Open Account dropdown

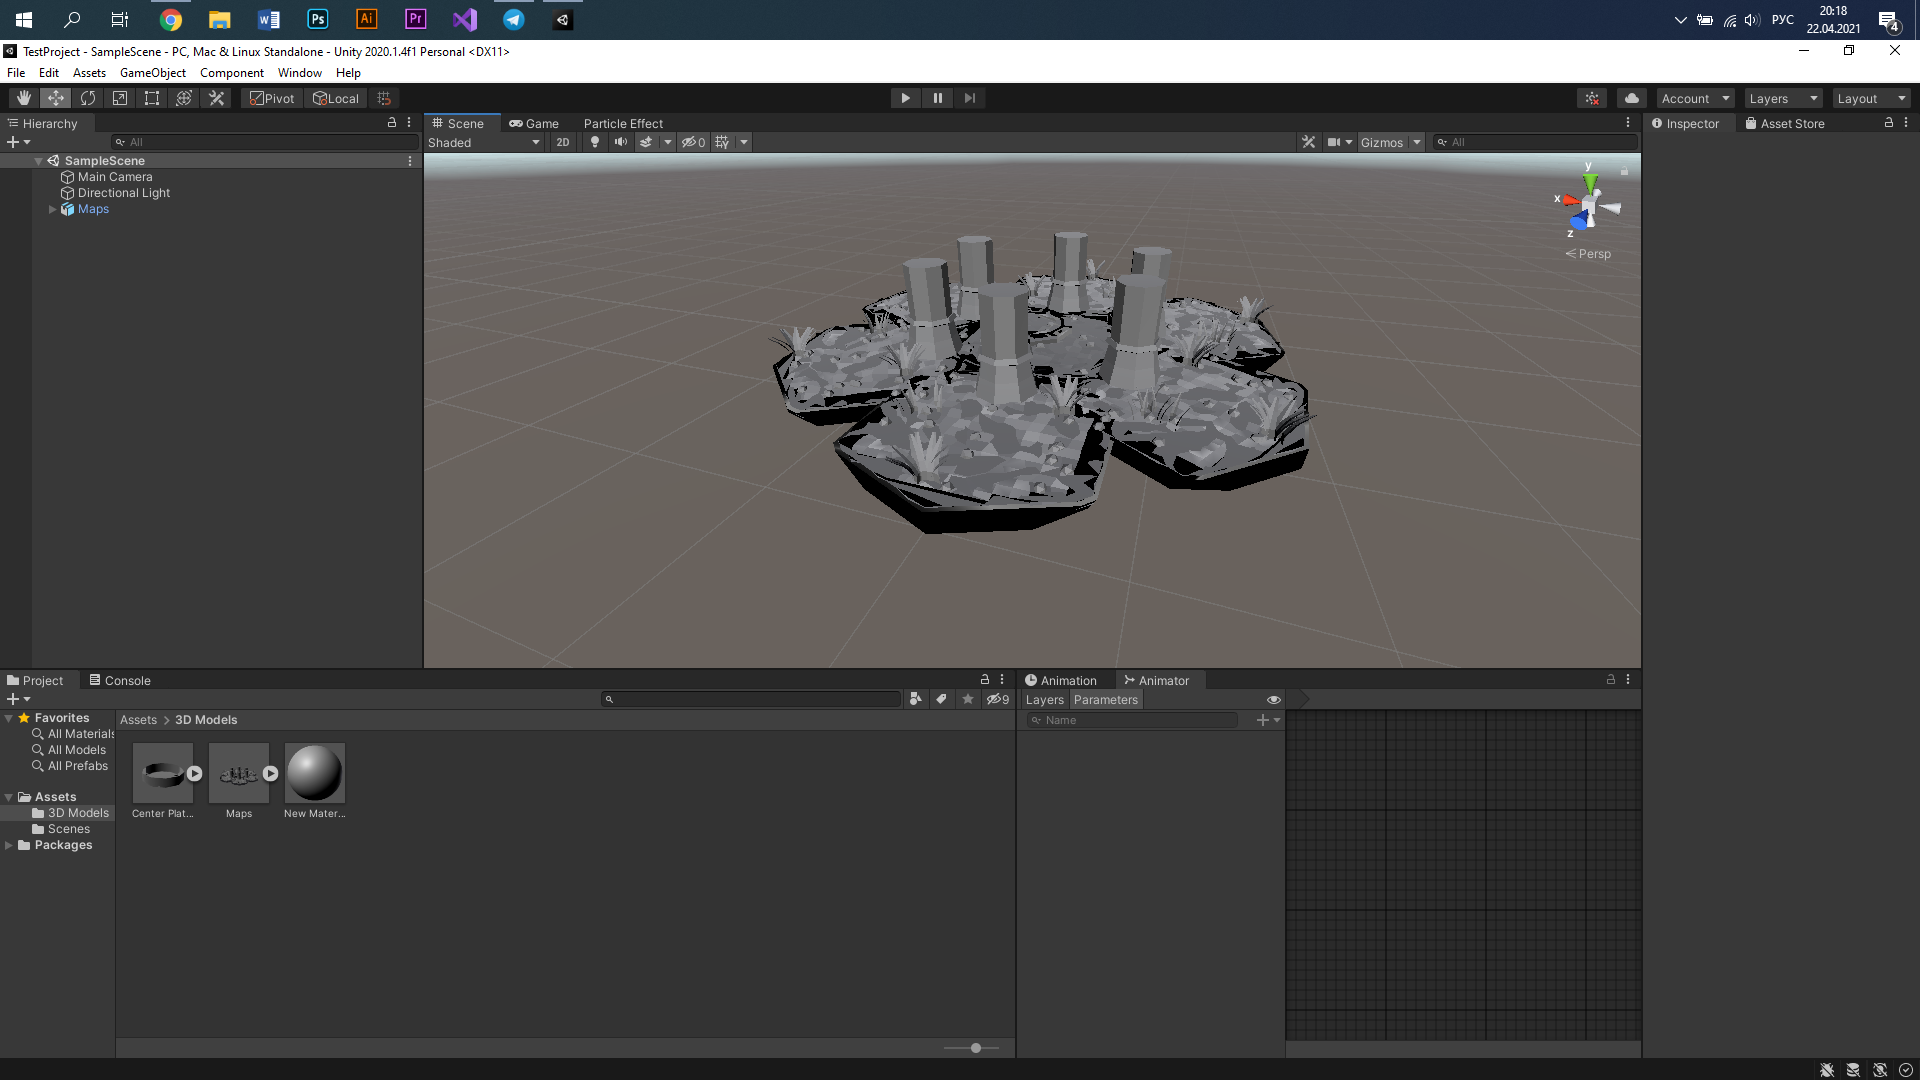coord(1695,98)
